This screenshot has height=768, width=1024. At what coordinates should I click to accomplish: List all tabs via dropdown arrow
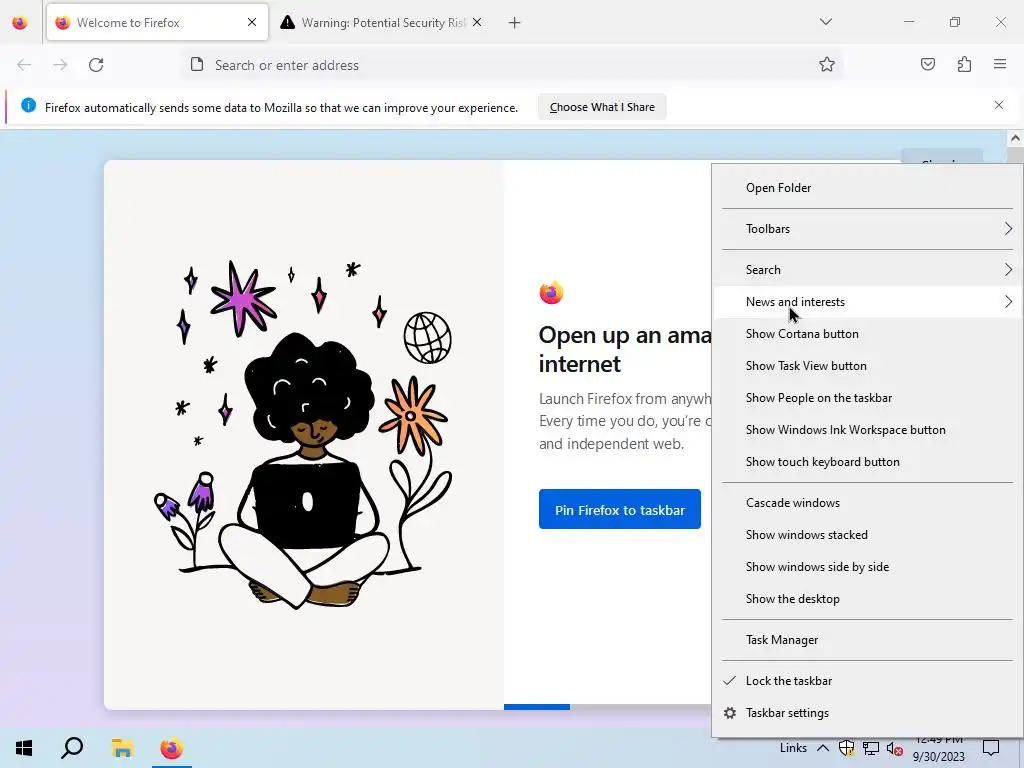(x=825, y=22)
